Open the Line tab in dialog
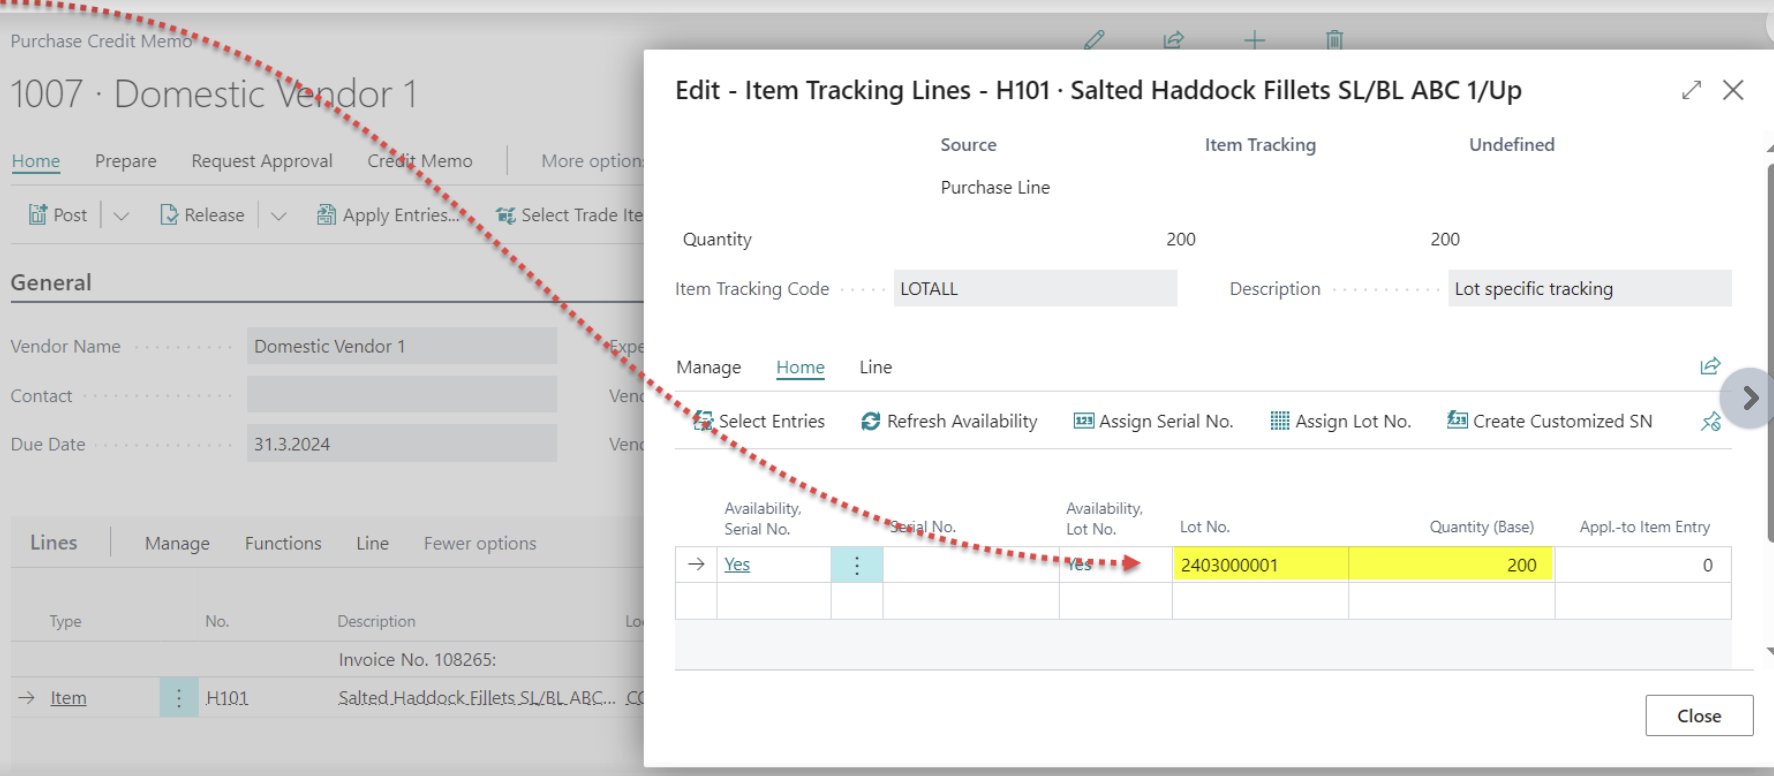 pyautogui.click(x=875, y=367)
